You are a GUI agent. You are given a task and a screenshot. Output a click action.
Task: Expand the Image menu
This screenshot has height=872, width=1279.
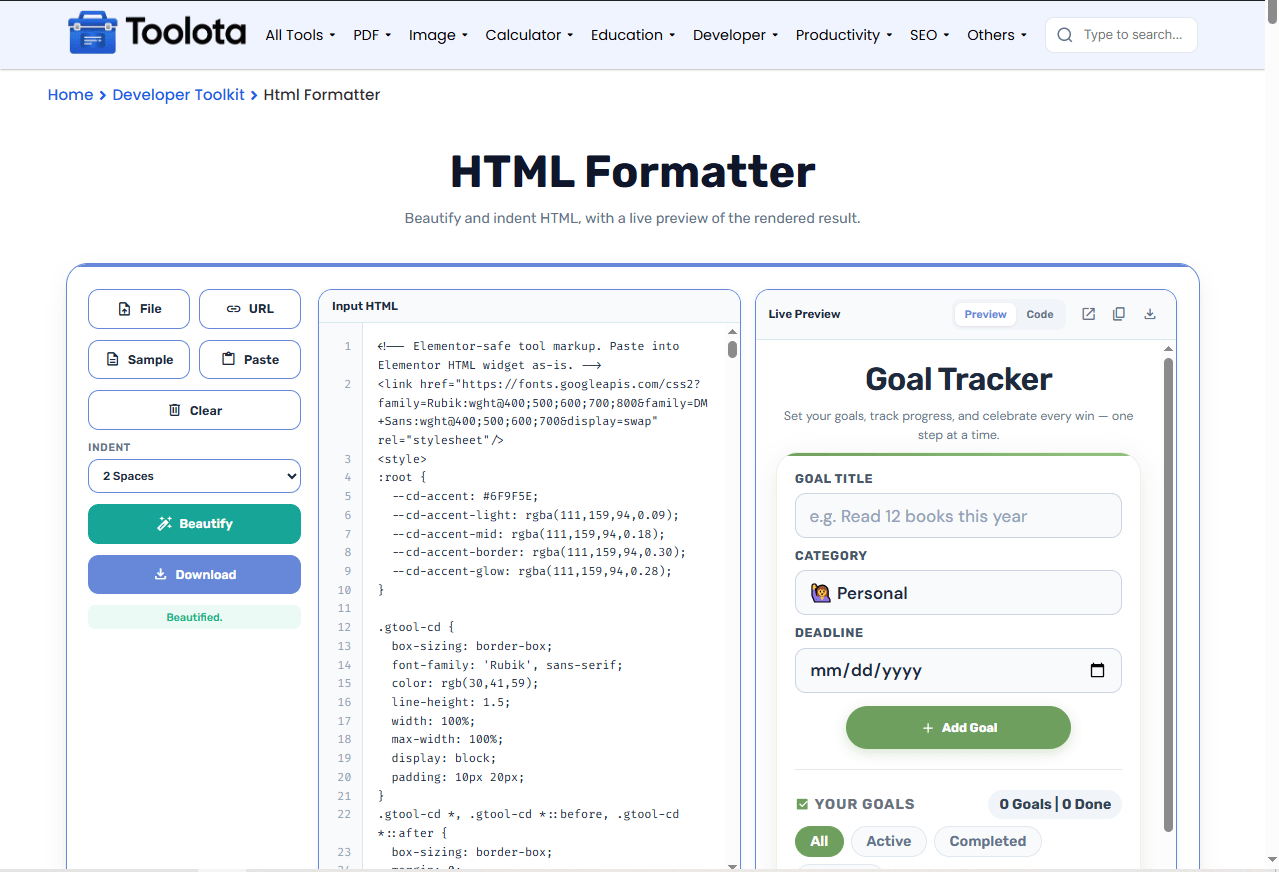[x=438, y=35]
